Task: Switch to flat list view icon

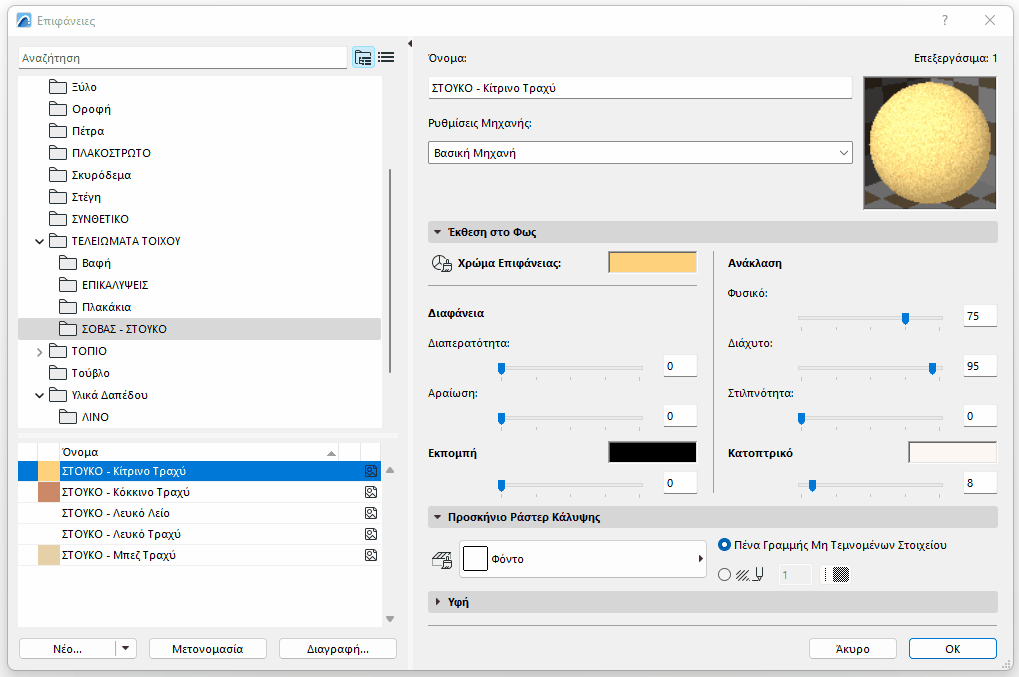Action: [x=386, y=58]
